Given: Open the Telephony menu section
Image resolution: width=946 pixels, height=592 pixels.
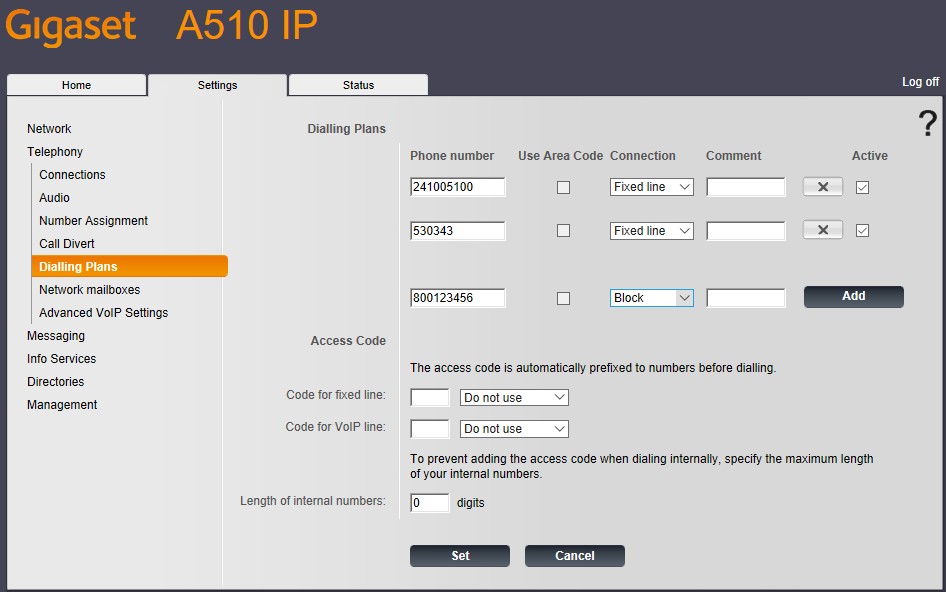Looking at the screenshot, I should point(55,151).
